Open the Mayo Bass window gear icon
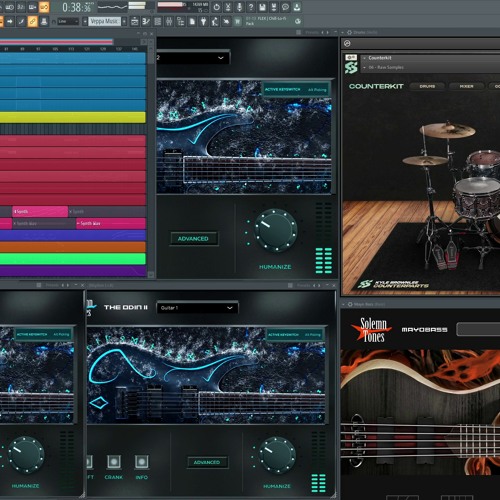The image size is (500, 500). tap(350, 304)
